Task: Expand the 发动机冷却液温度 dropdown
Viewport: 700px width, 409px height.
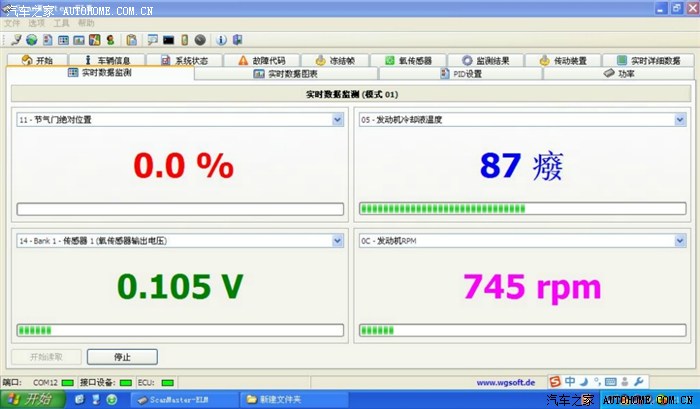Action: (679, 120)
